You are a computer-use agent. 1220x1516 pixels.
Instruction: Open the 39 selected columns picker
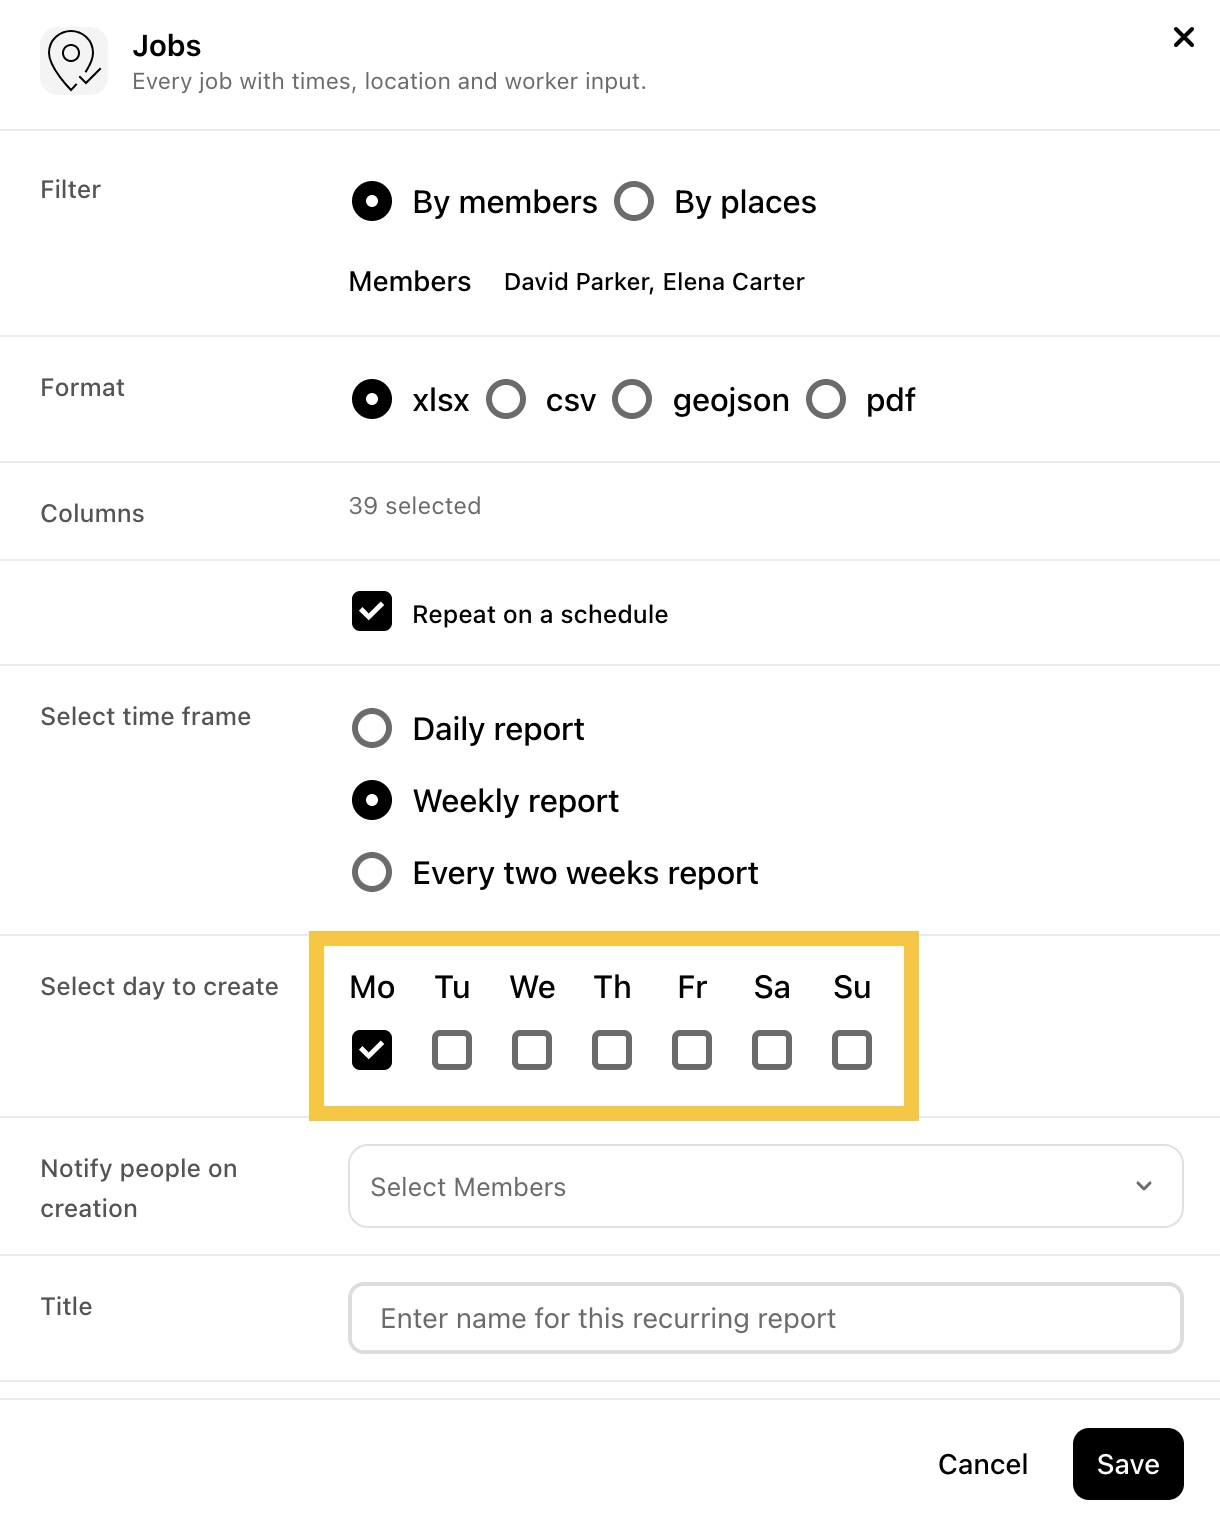(x=415, y=506)
